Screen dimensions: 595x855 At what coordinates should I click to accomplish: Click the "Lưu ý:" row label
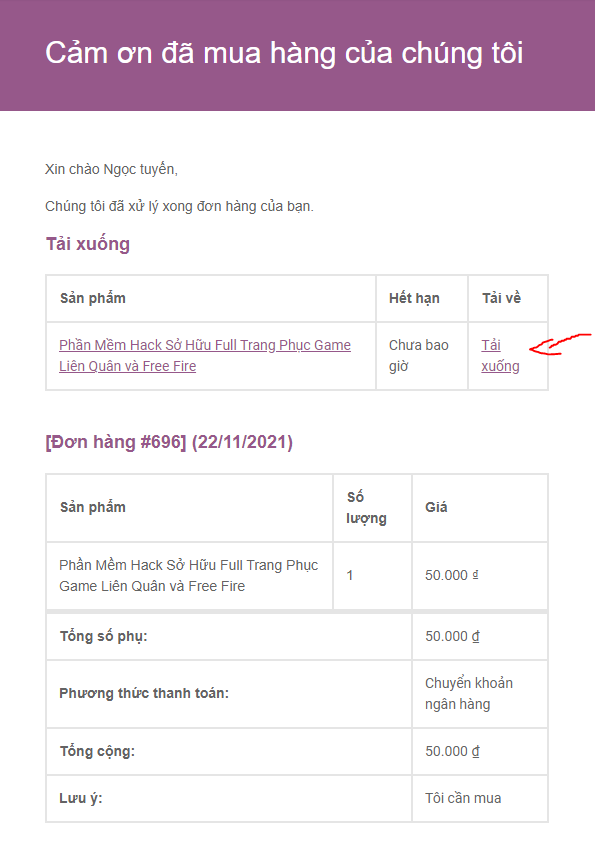click(81, 798)
